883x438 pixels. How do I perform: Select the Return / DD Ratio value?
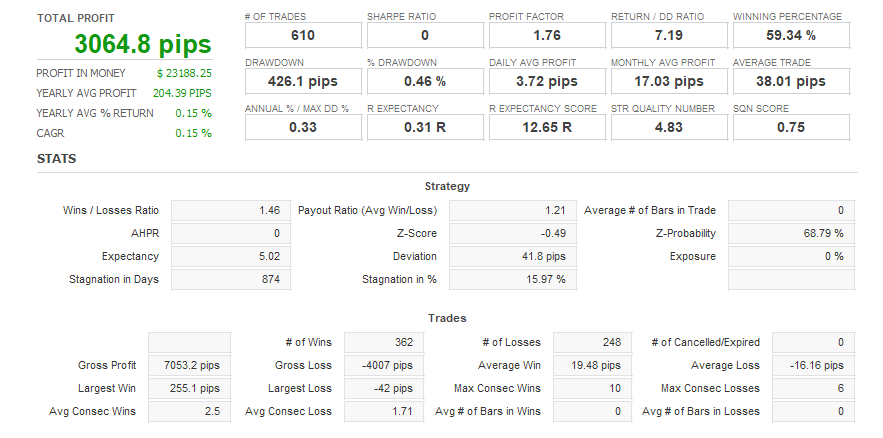click(x=669, y=36)
